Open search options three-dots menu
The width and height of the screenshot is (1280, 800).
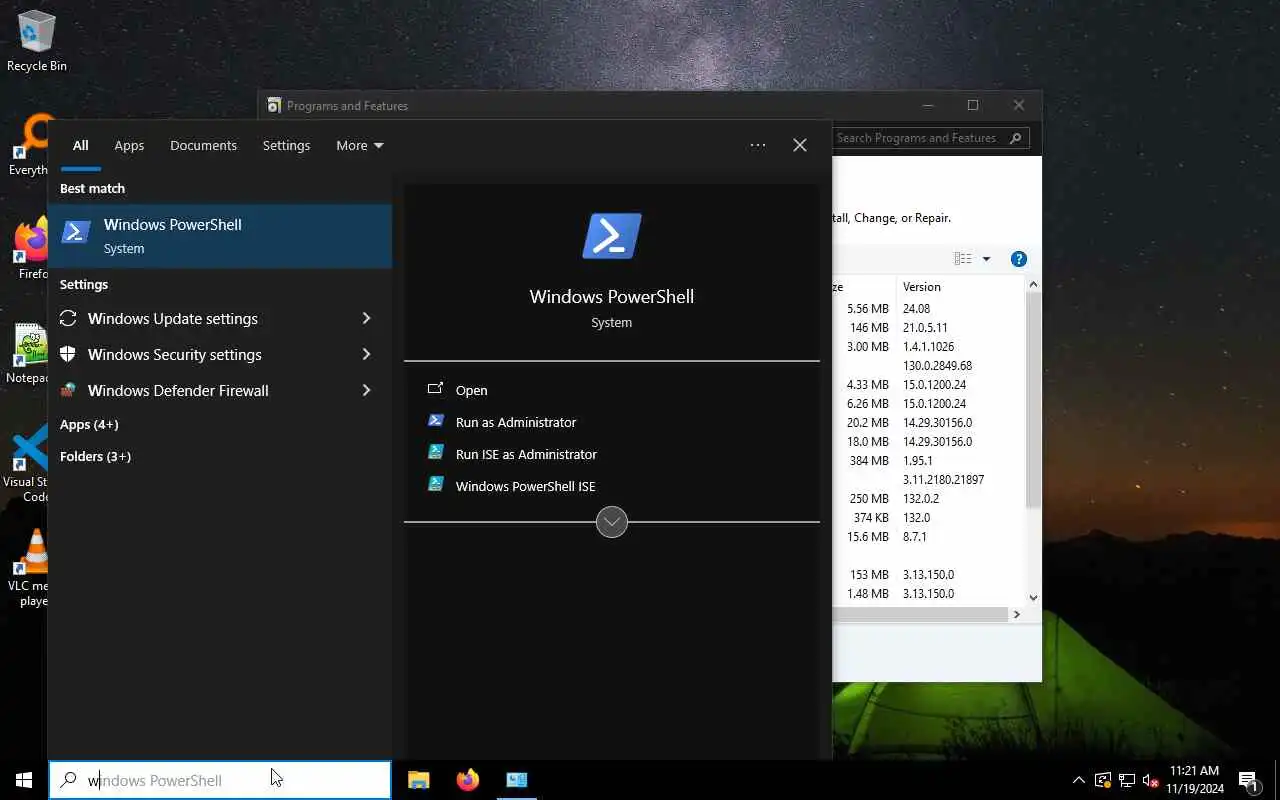coord(758,145)
